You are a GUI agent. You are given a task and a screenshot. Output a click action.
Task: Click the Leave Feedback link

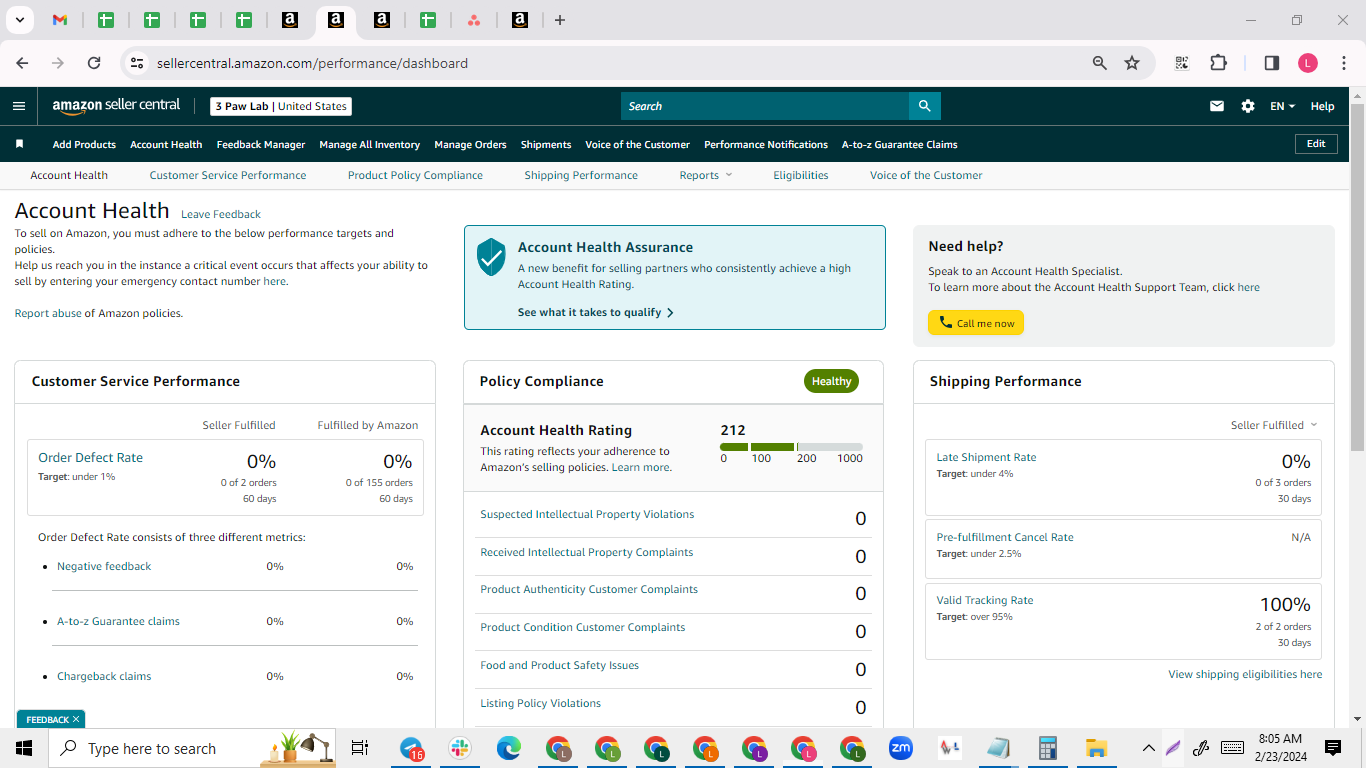(221, 214)
